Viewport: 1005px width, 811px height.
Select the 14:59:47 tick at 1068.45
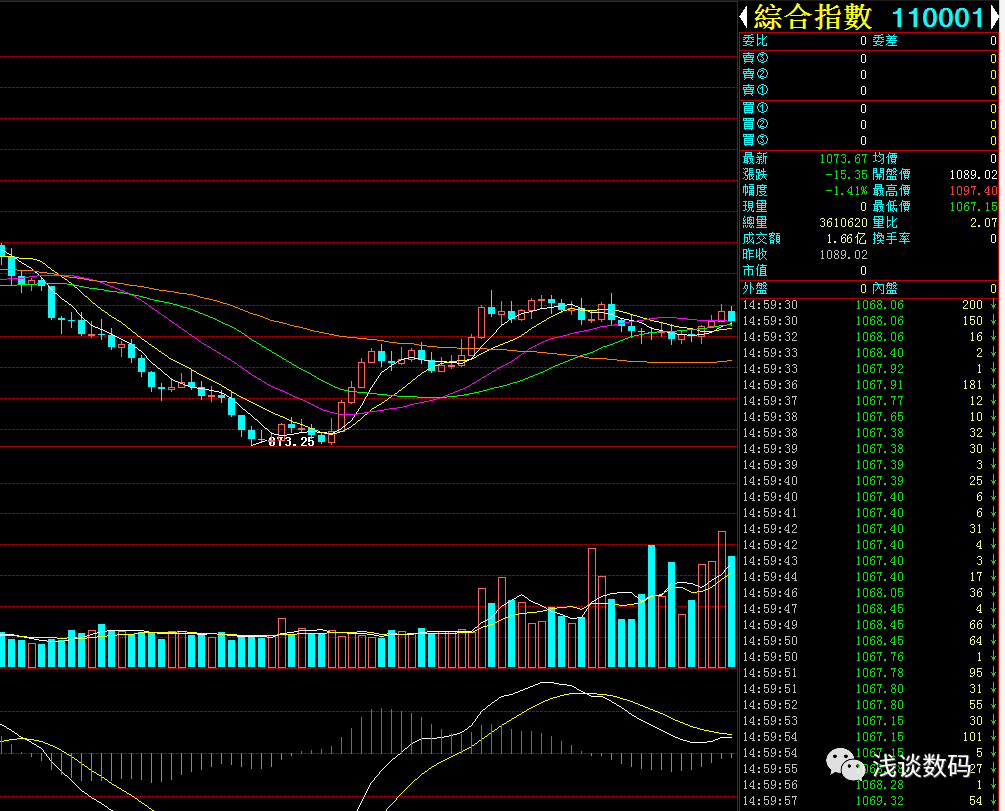pos(869,609)
